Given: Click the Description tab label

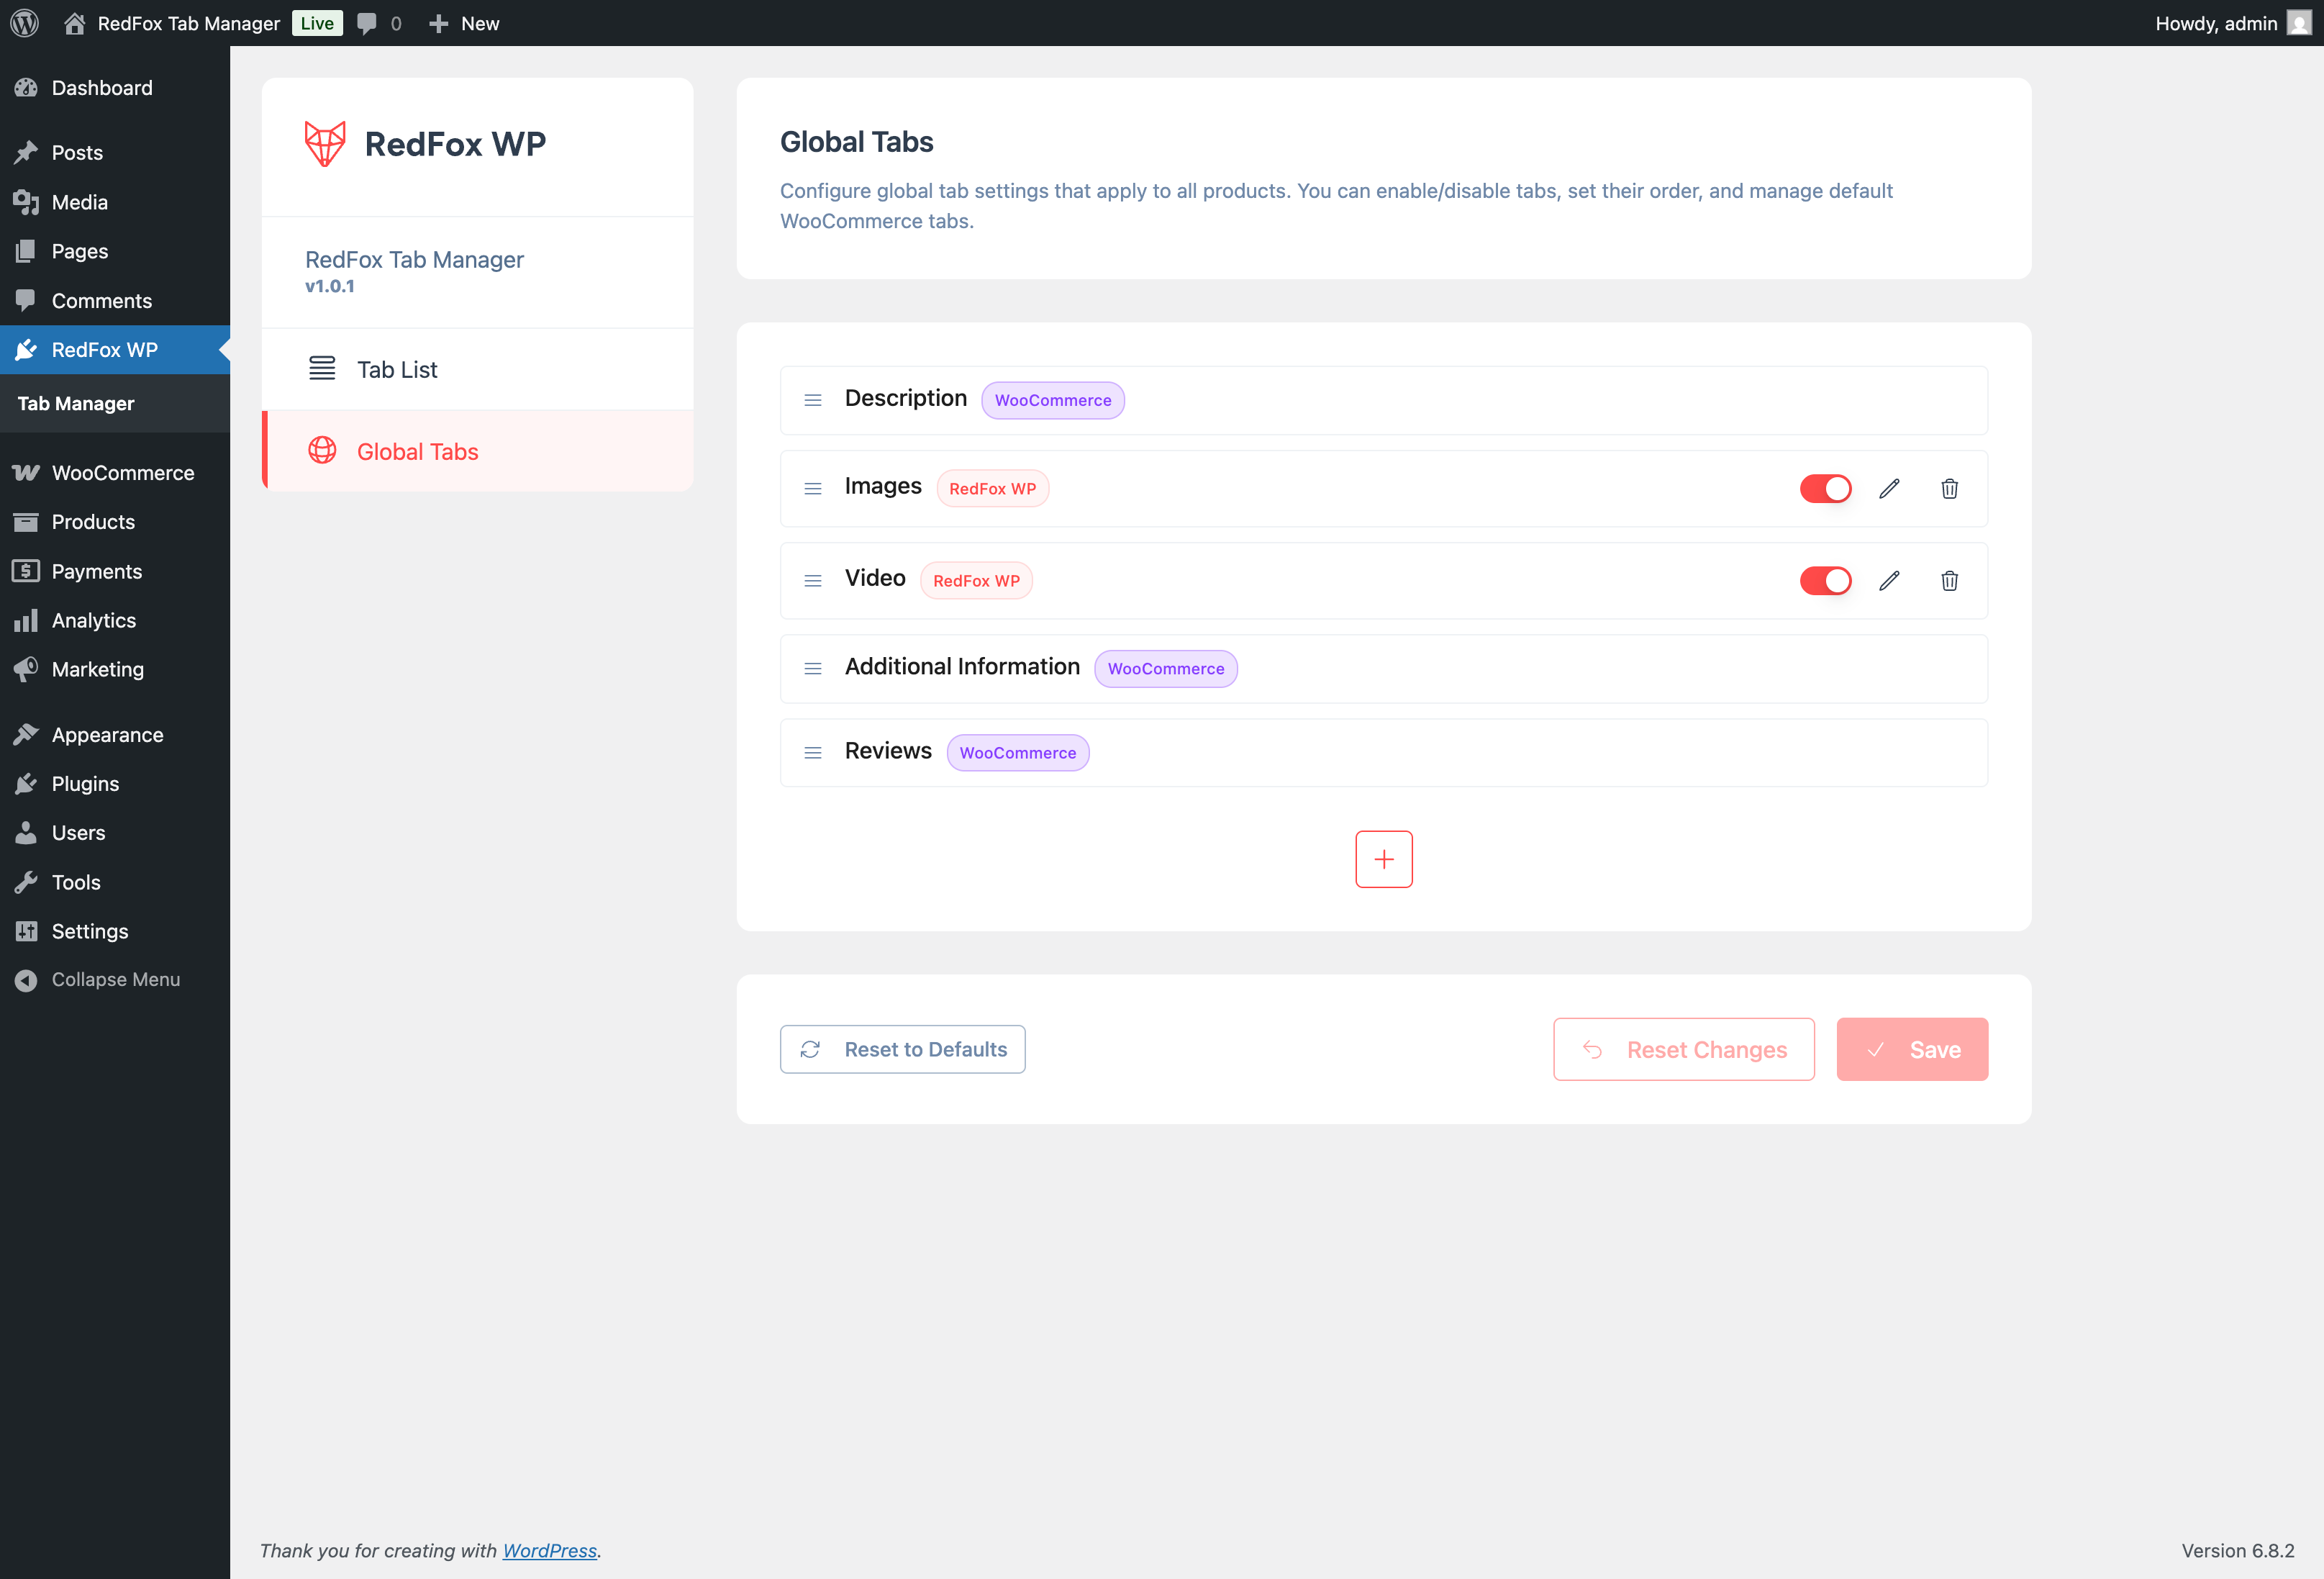Looking at the screenshot, I should pyautogui.click(x=906, y=398).
